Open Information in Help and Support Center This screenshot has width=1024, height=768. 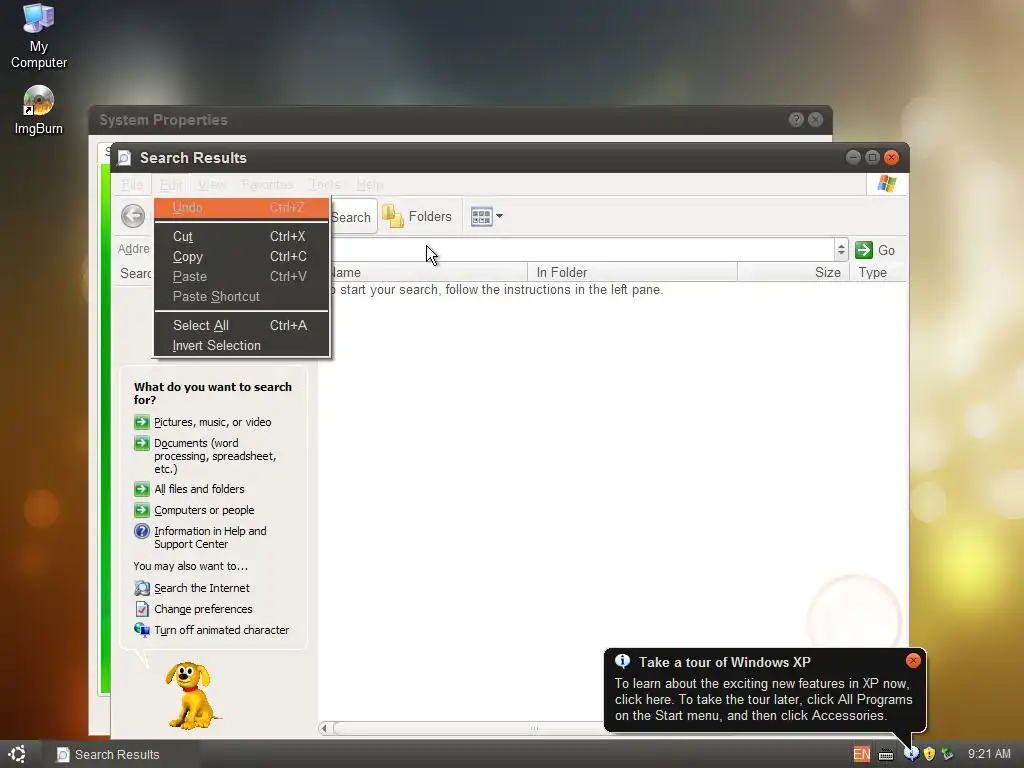[210, 537]
